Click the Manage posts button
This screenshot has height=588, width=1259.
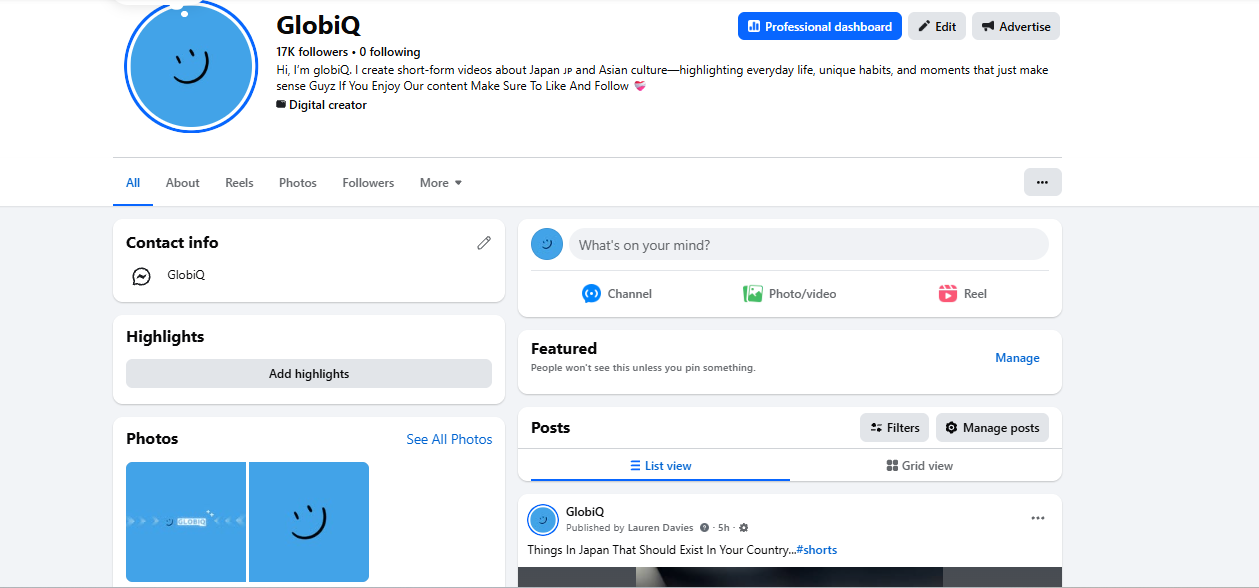click(992, 428)
